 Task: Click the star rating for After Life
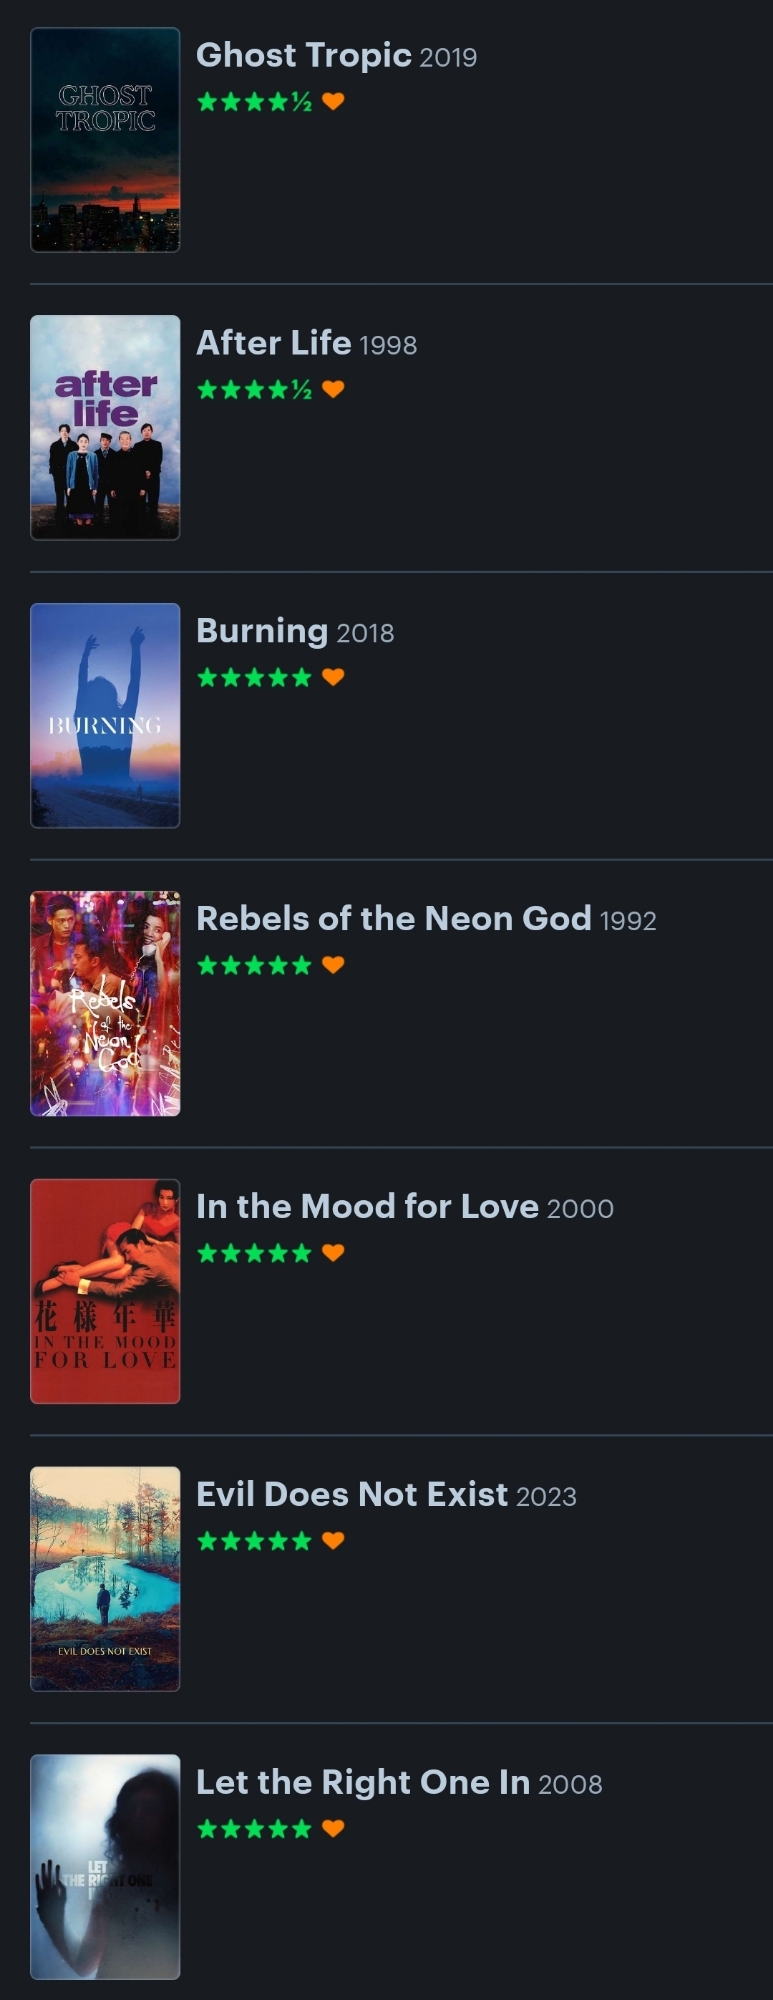[254, 389]
